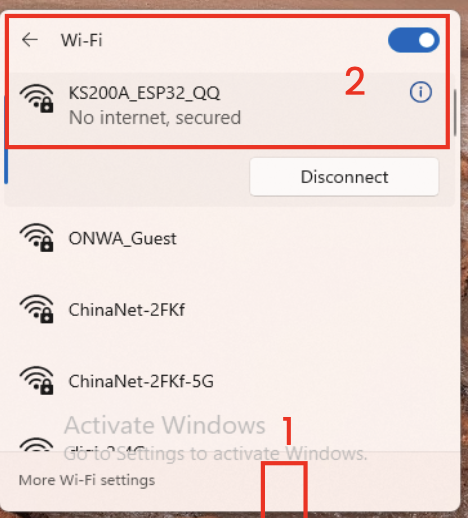468x518 pixels.
Task: Select the ONWA_Guest network name
Action: (122, 239)
